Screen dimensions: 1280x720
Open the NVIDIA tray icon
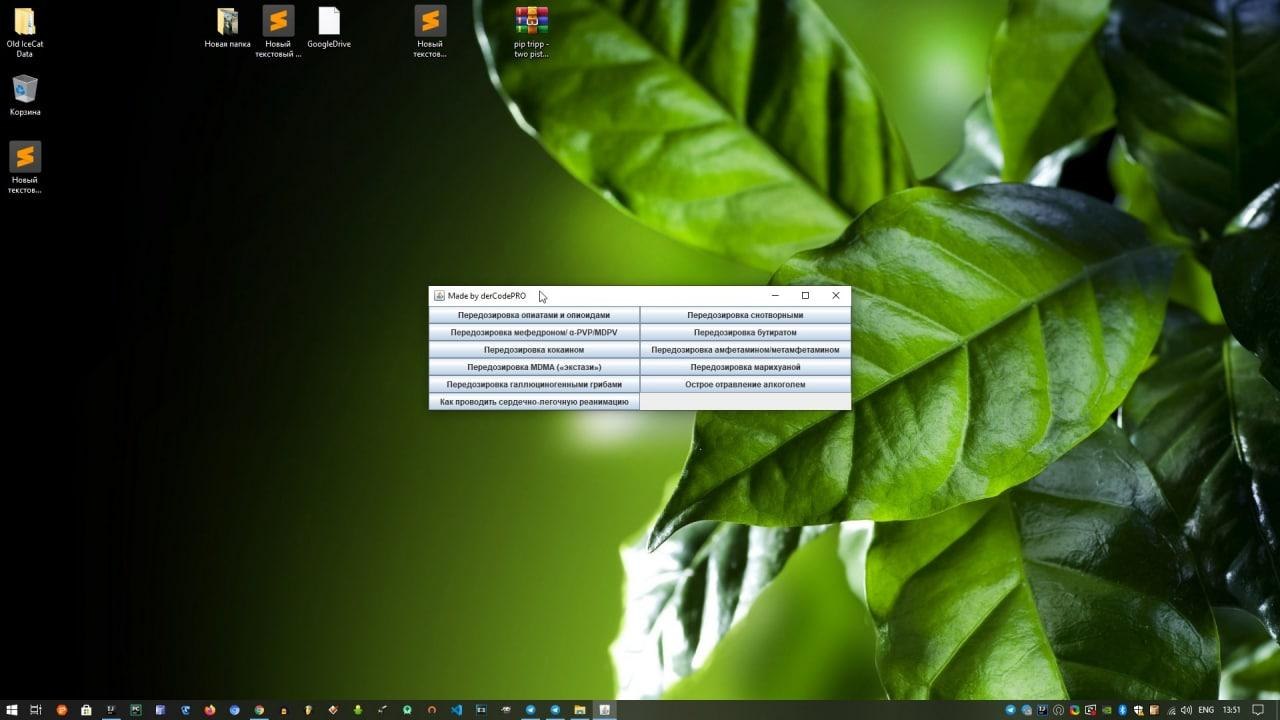pos(1107,710)
